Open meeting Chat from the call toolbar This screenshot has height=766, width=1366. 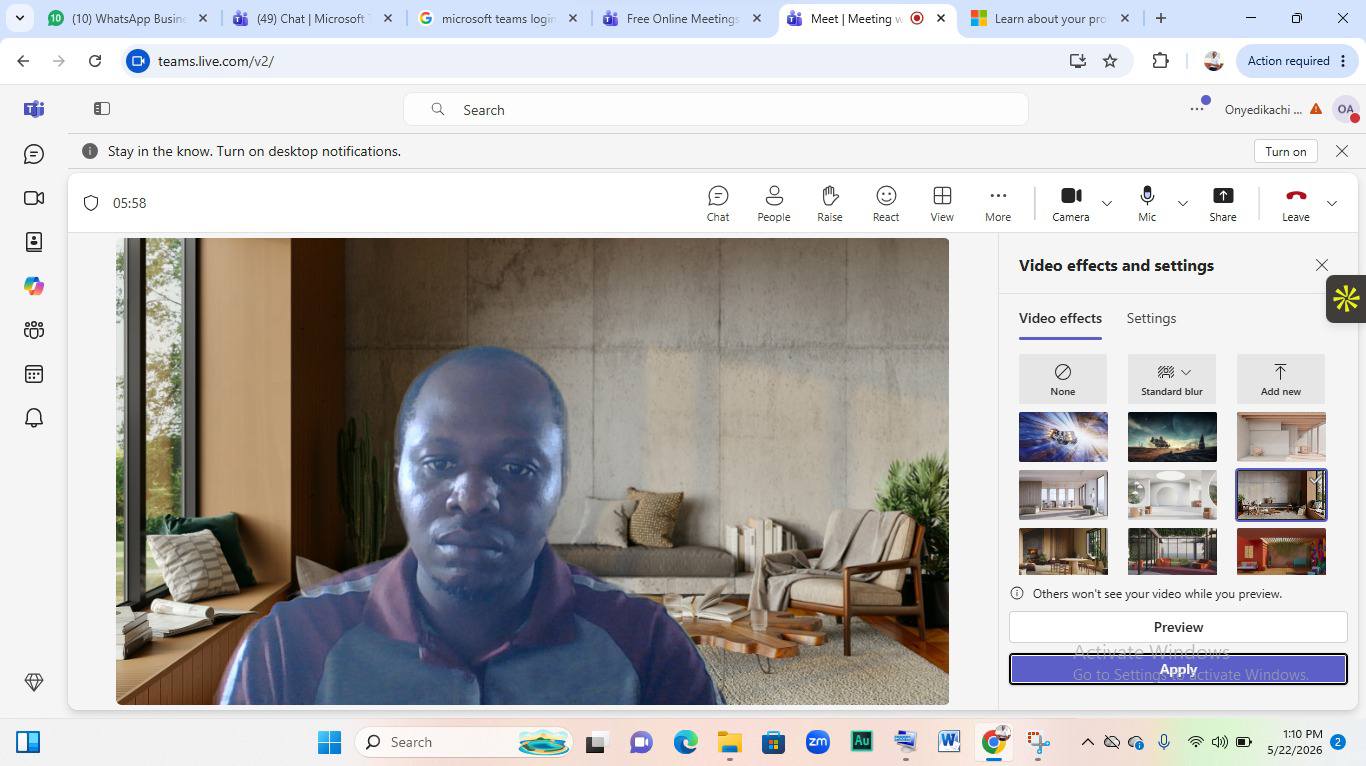coord(718,203)
